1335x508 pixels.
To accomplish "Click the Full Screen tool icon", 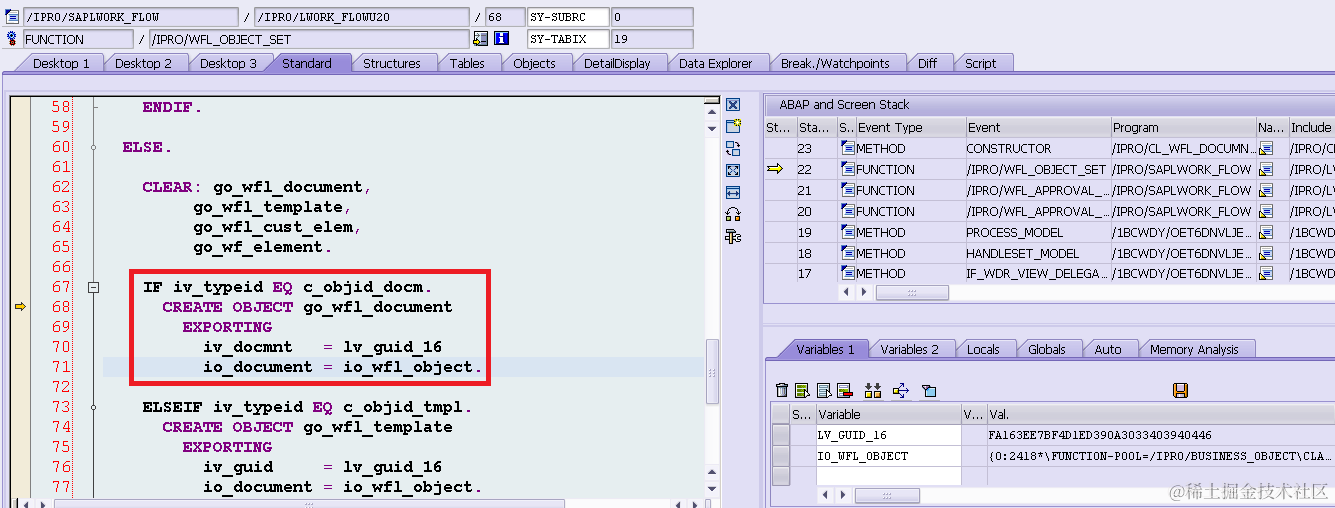I will pyautogui.click(x=733, y=170).
